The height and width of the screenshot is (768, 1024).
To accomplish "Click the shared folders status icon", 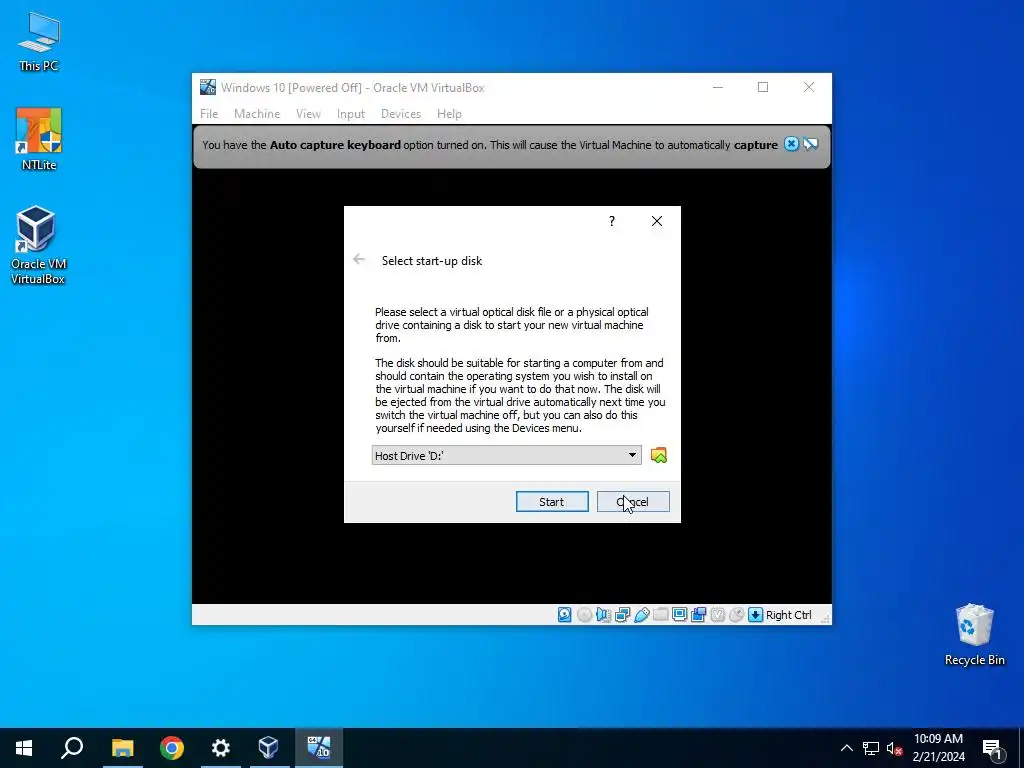I will click(x=660, y=615).
